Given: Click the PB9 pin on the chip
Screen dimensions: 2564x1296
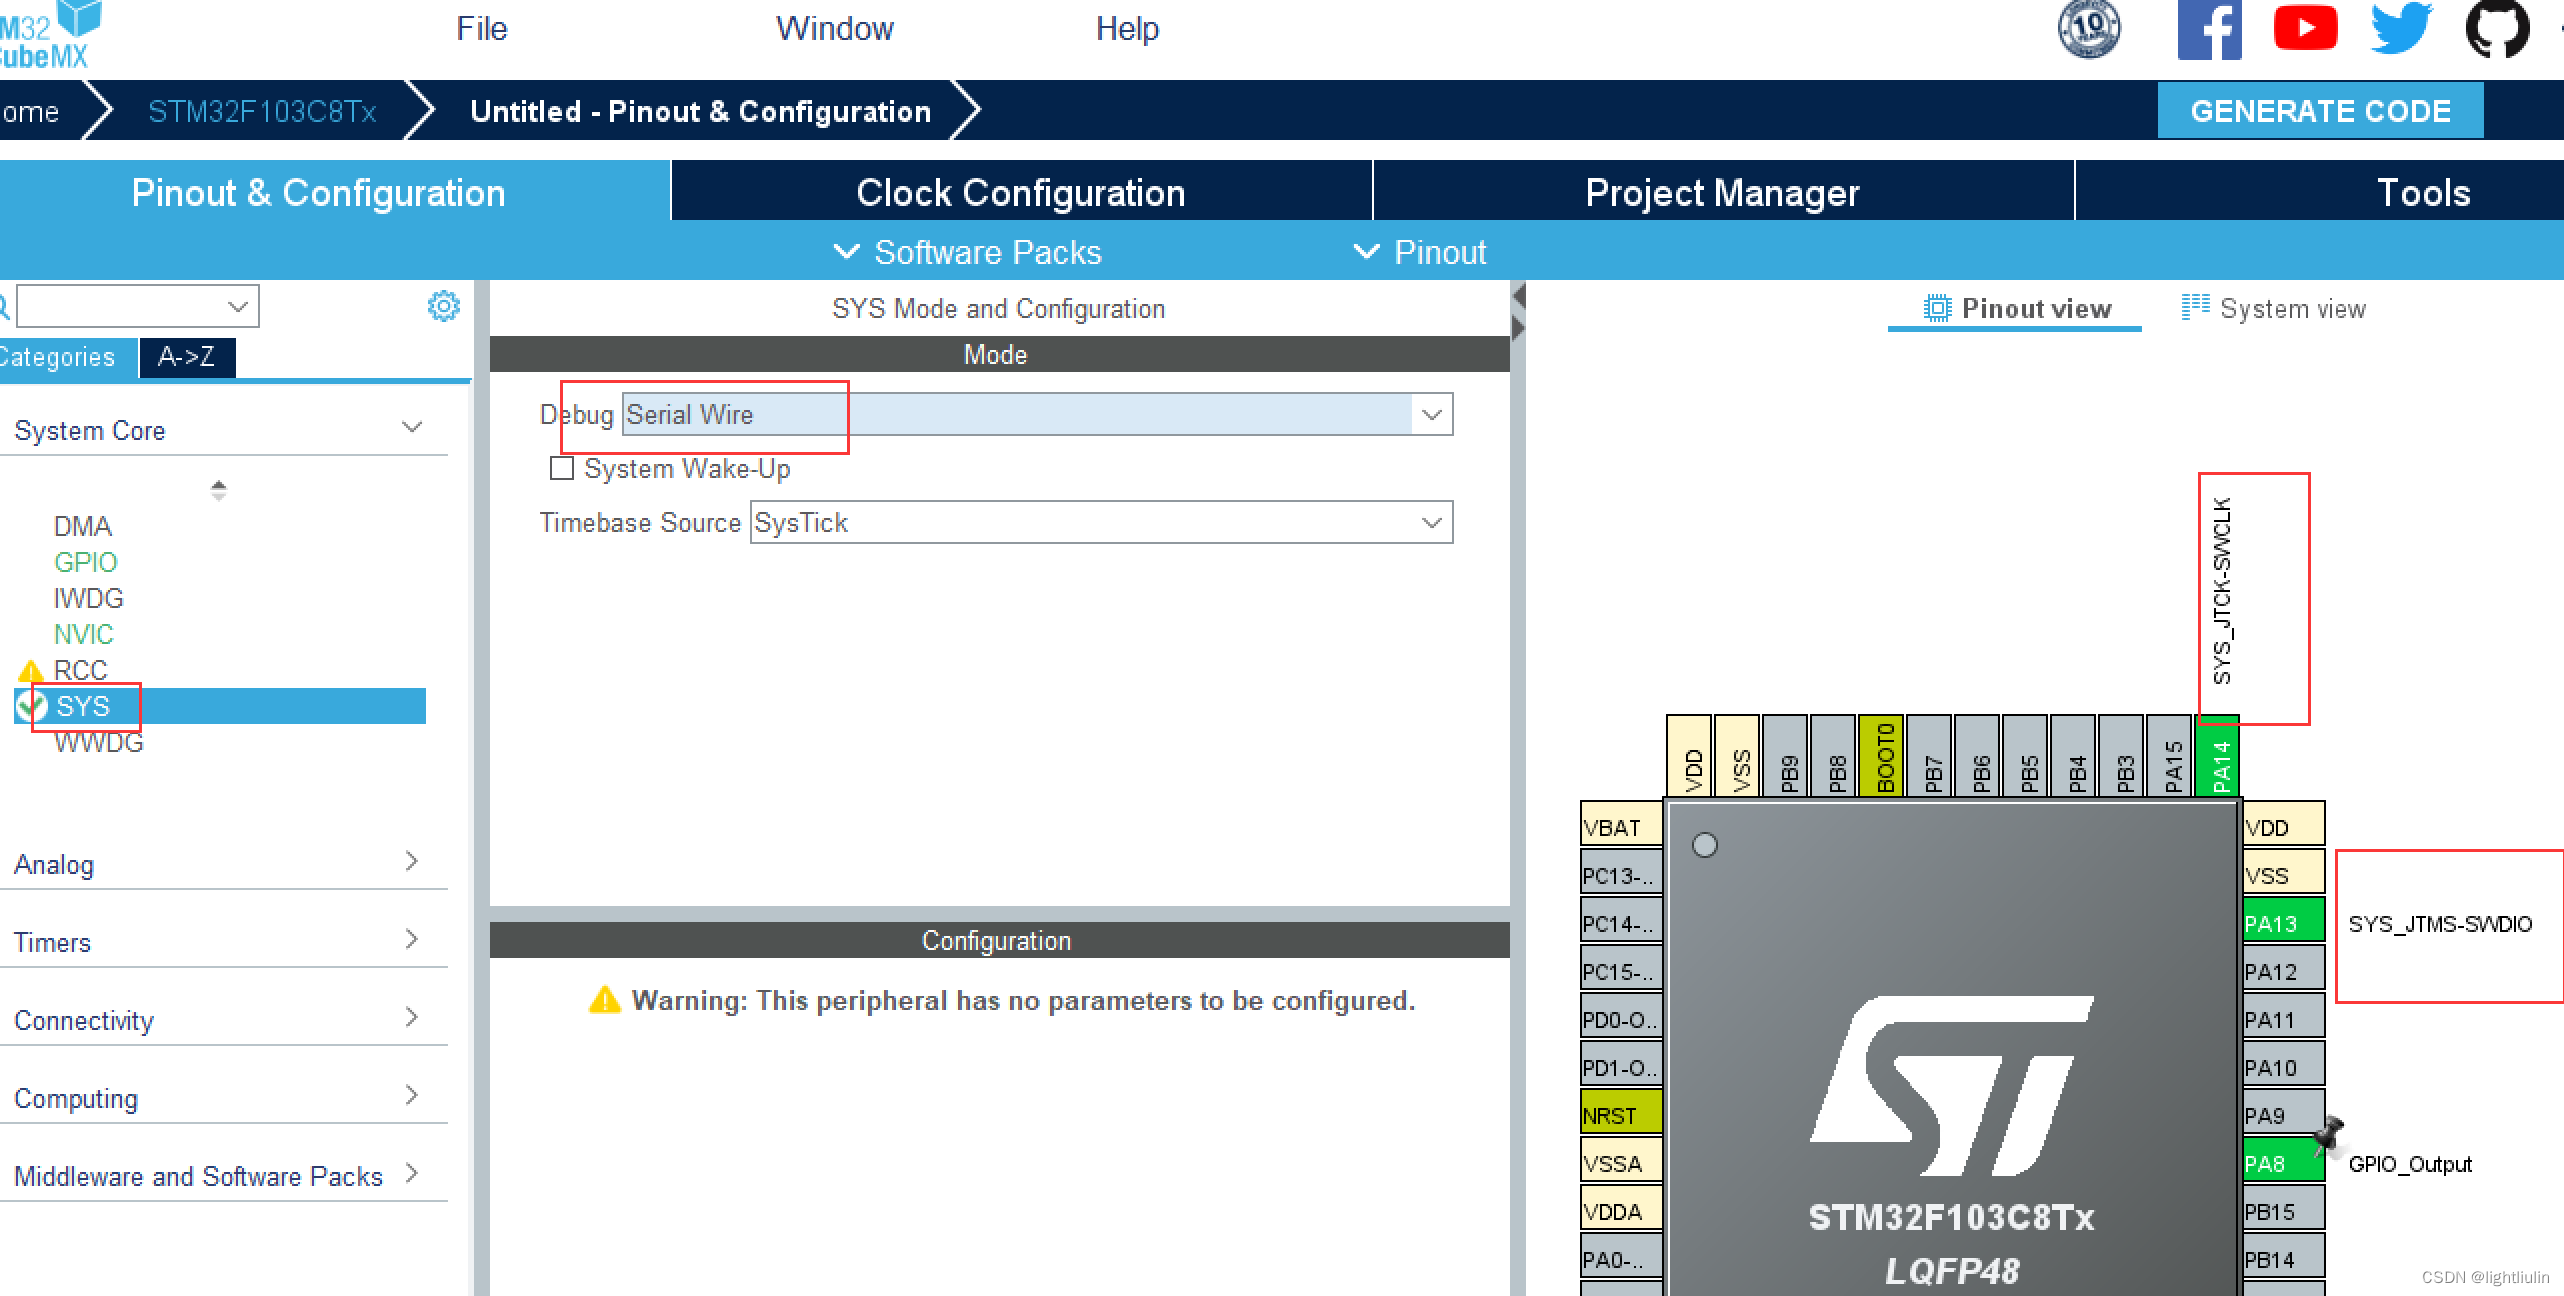Looking at the screenshot, I should click(x=1785, y=756).
